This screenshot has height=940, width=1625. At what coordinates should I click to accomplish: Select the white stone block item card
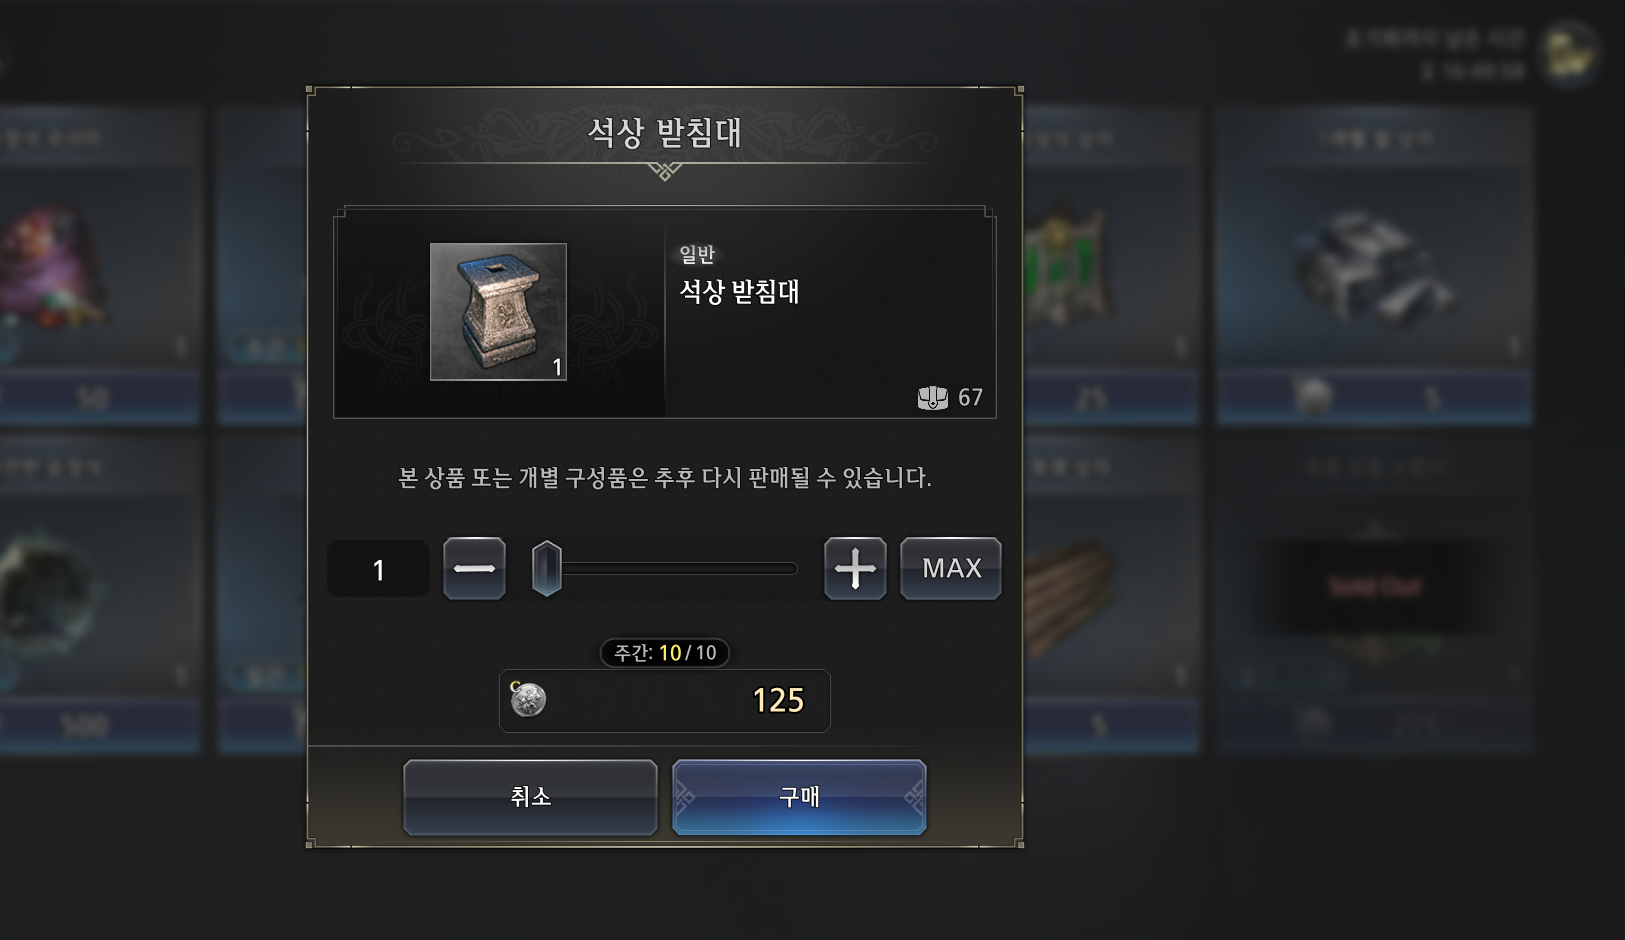click(1375, 267)
